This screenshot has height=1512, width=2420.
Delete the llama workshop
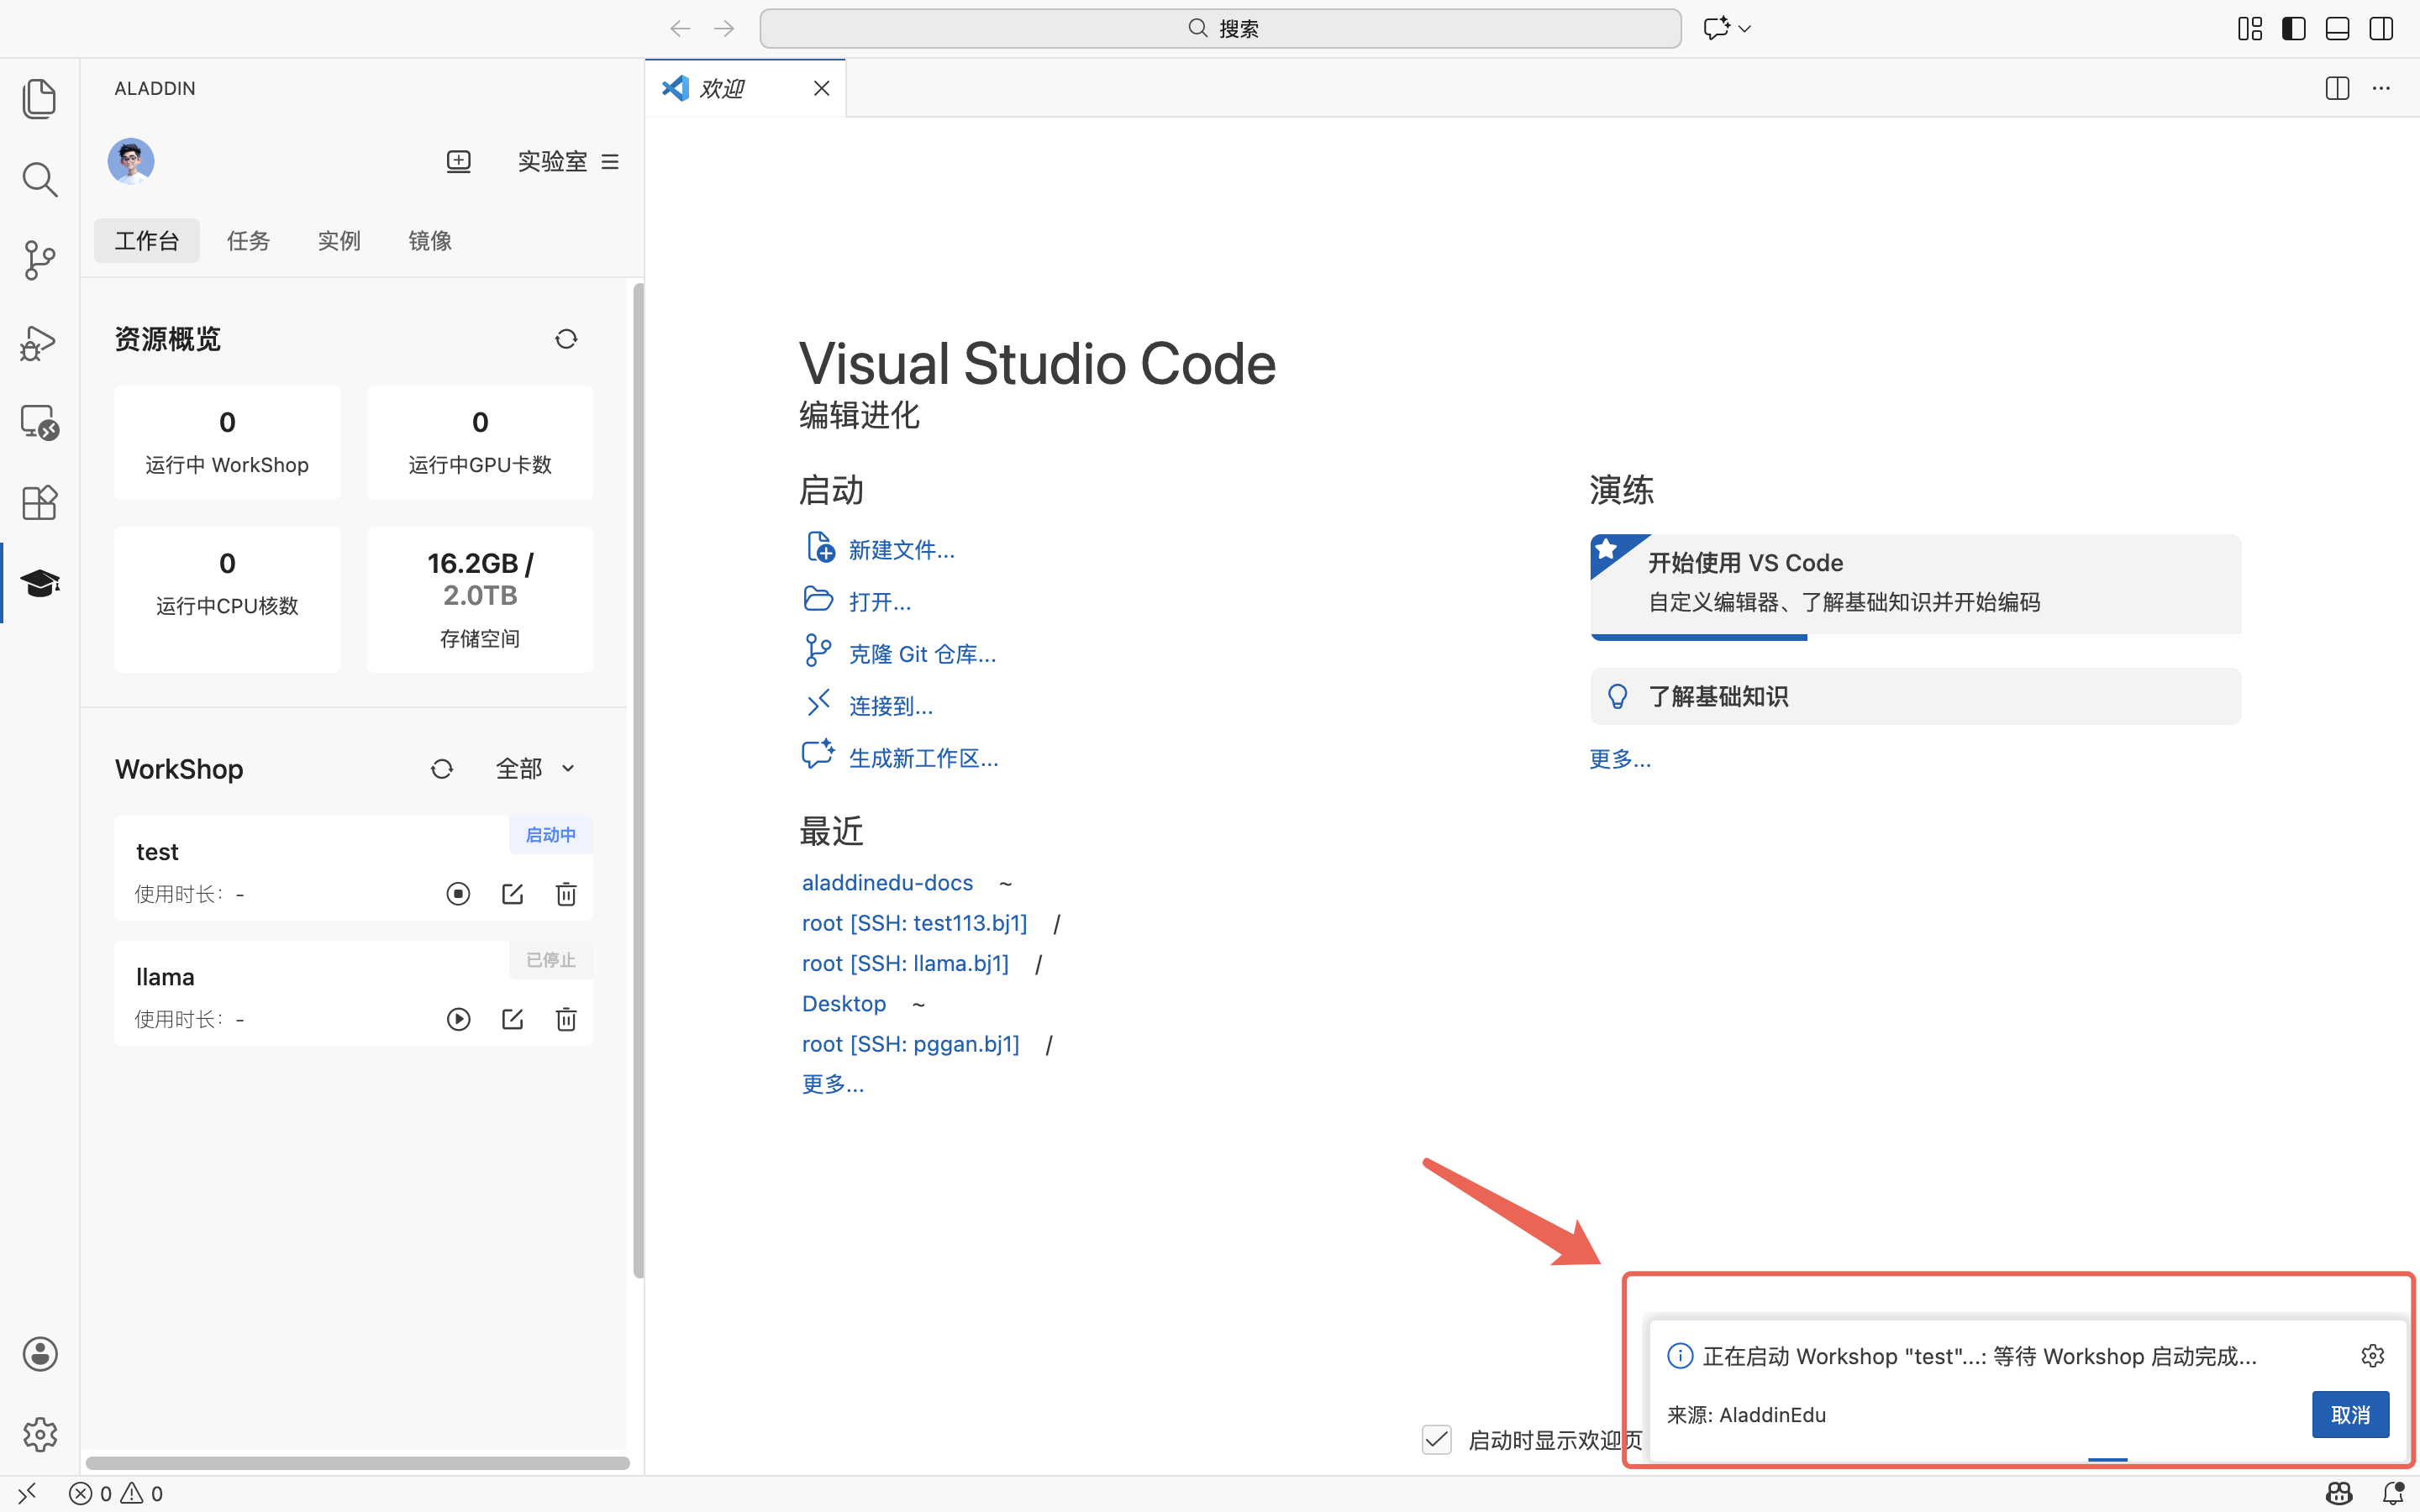tap(566, 1019)
